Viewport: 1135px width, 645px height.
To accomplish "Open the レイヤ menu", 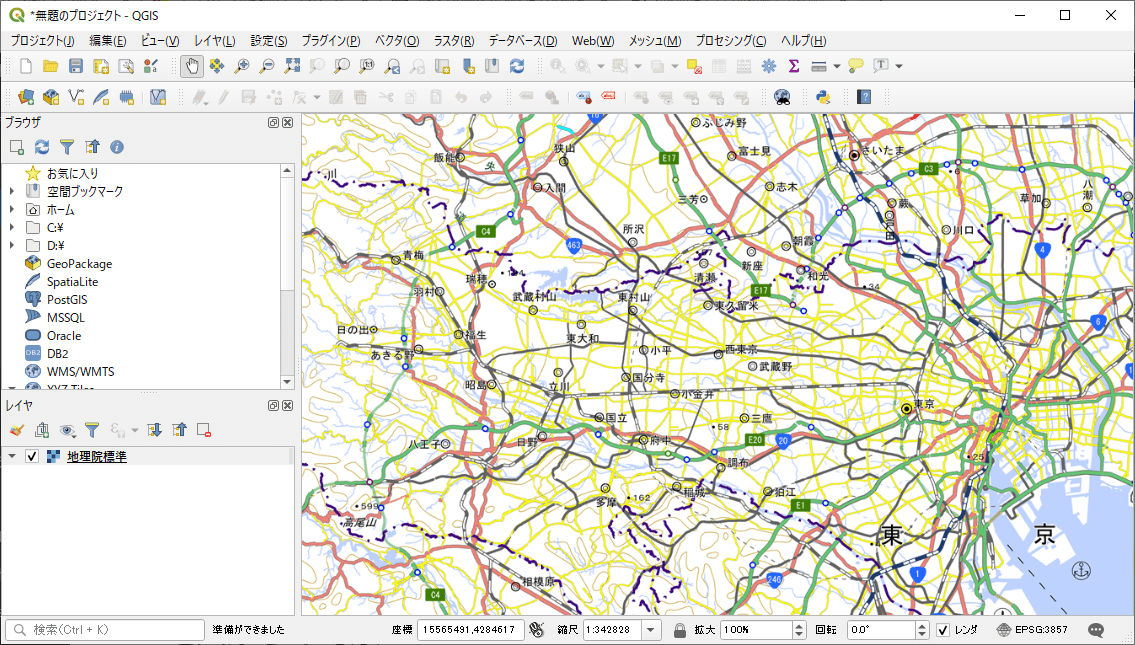I will tap(214, 41).
